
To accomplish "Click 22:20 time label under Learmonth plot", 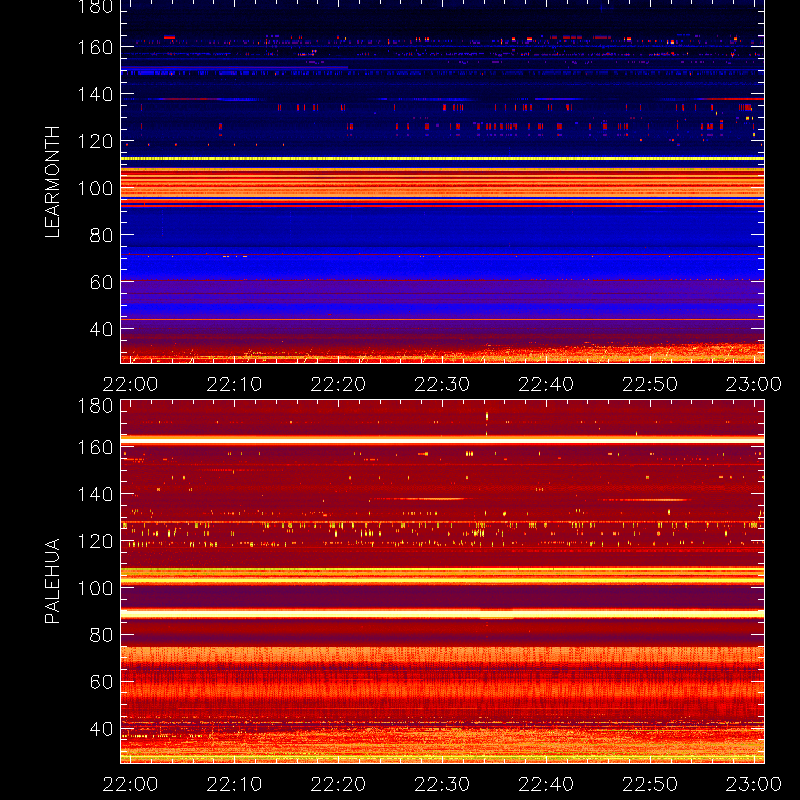I will (338, 384).
